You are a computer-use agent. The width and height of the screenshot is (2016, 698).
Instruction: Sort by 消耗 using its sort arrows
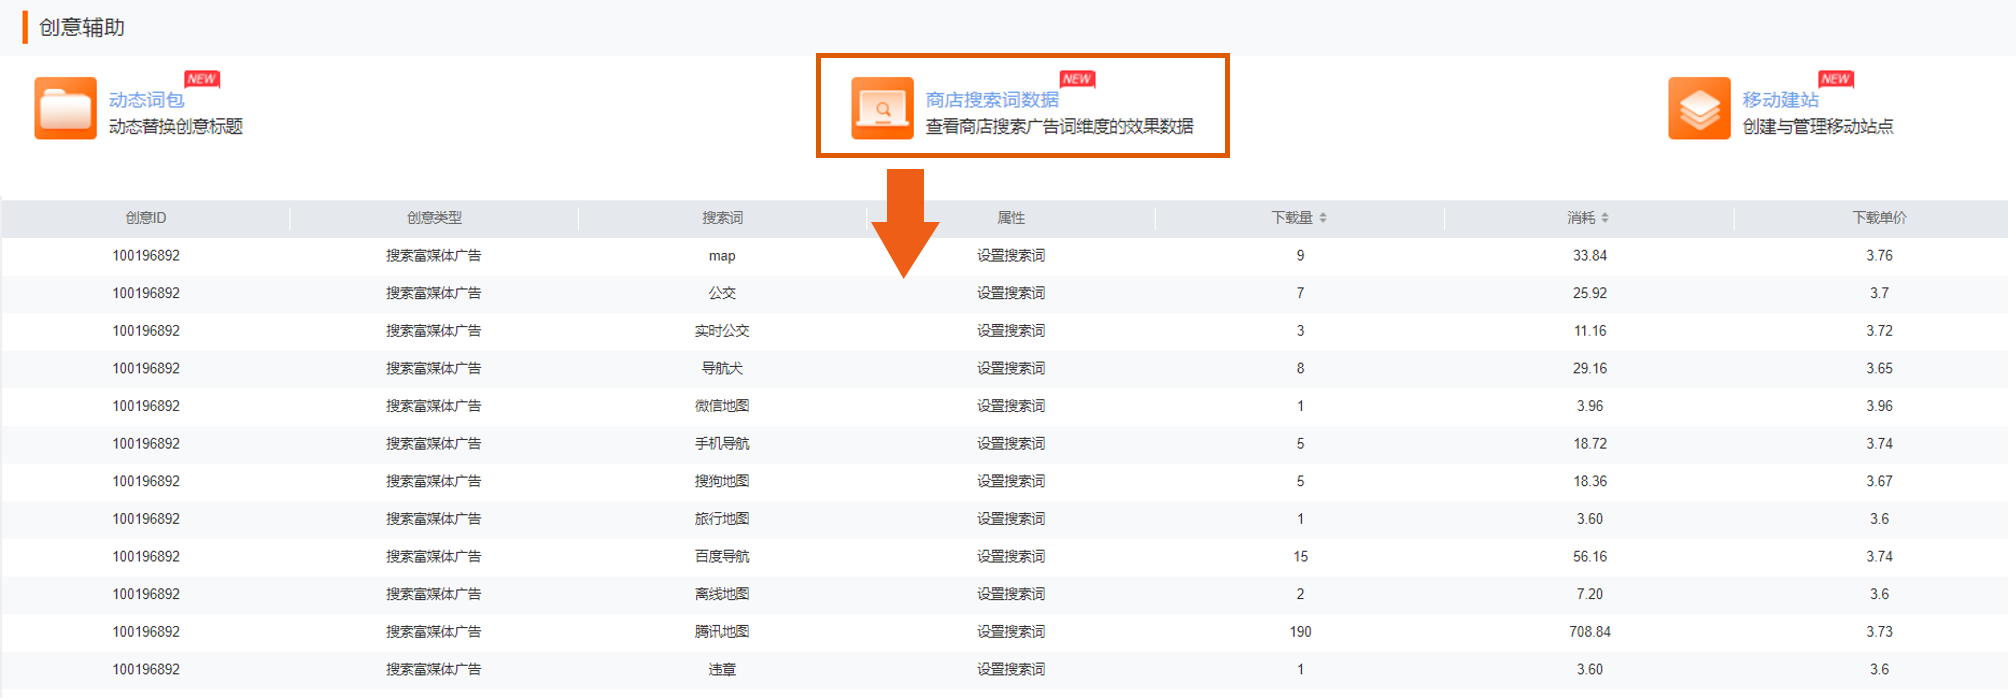click(x=1605, y=218)
